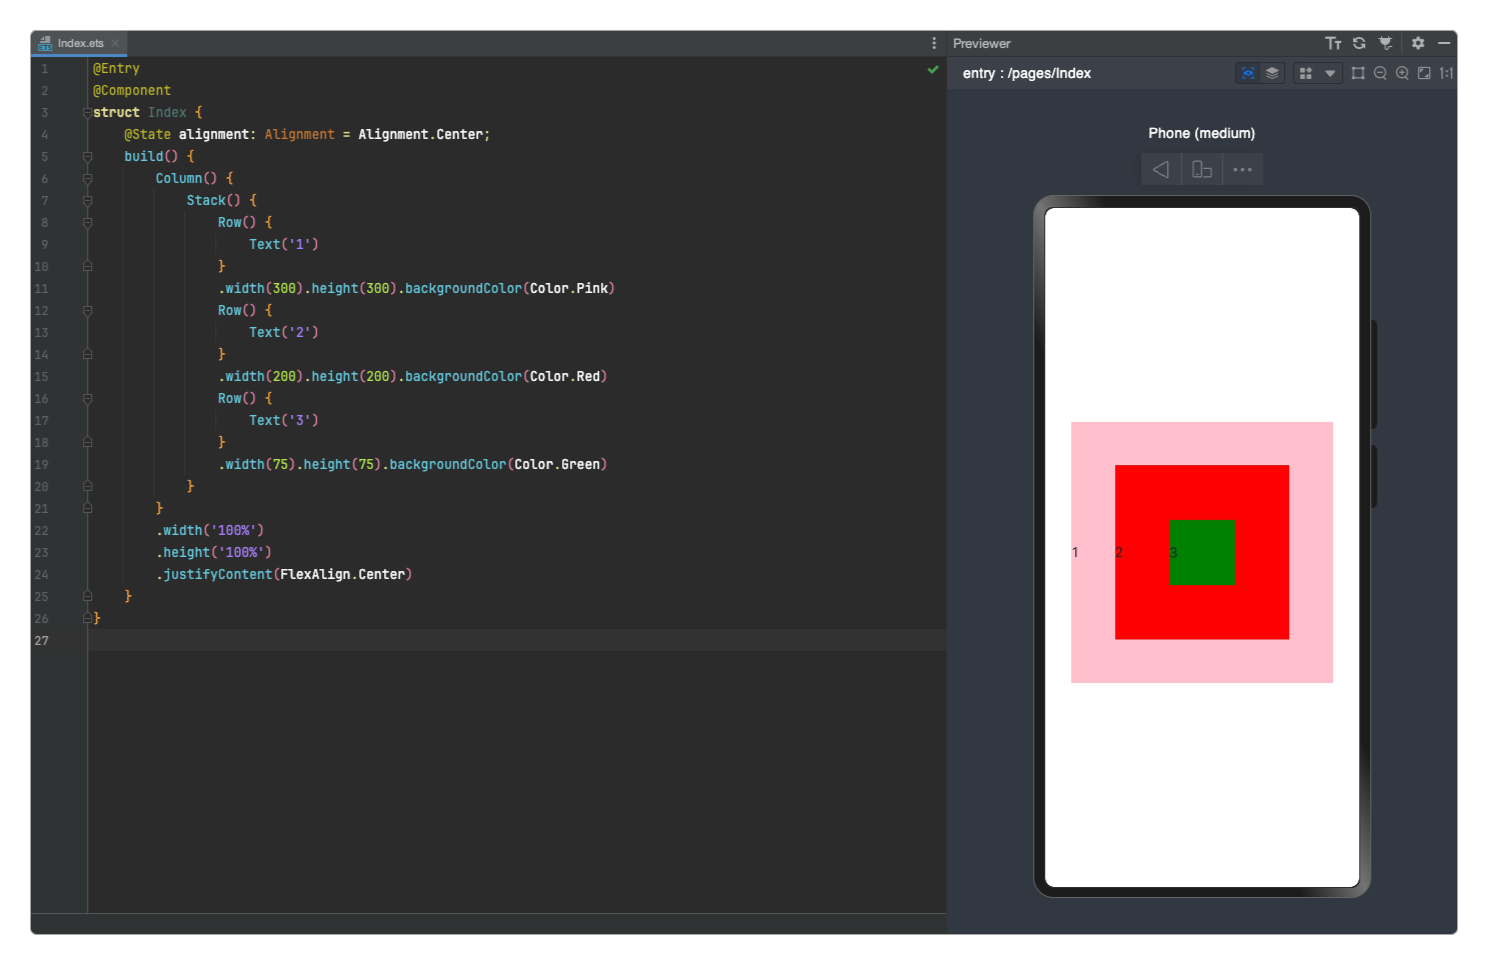
Task: Click 'Color.Pink' in the code
Action: (x=568, y=289)
